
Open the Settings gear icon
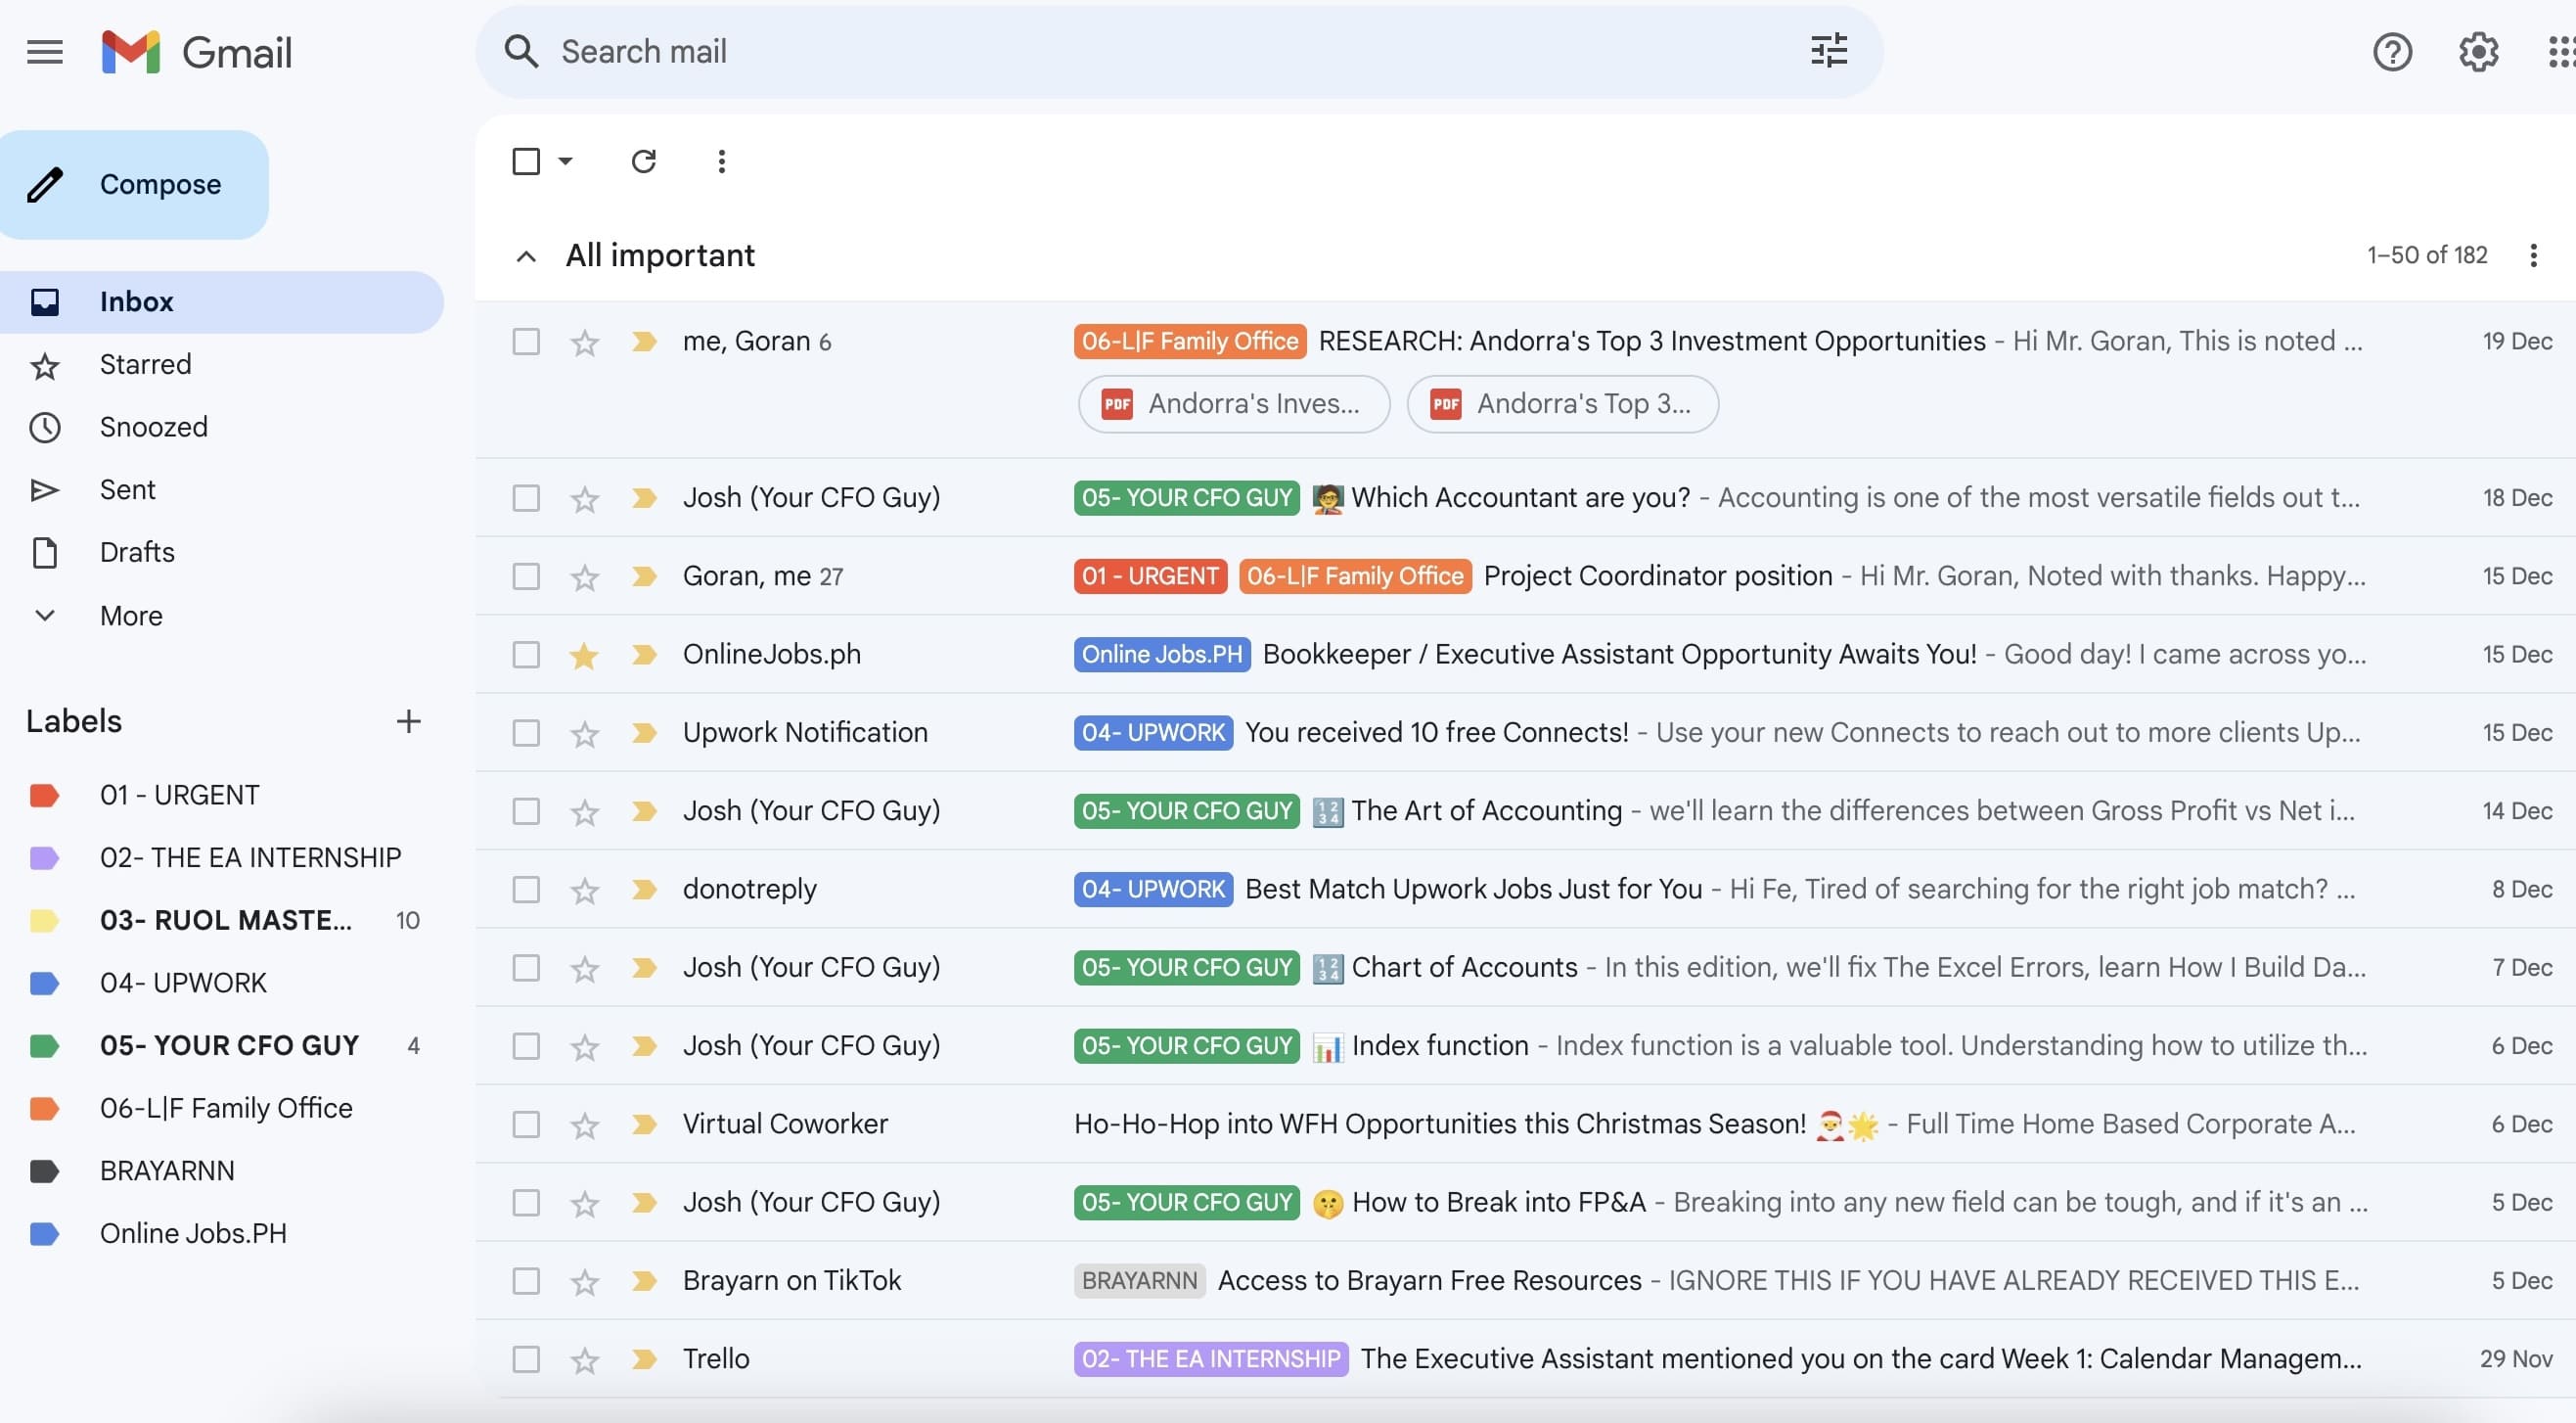coord(2478,52)
